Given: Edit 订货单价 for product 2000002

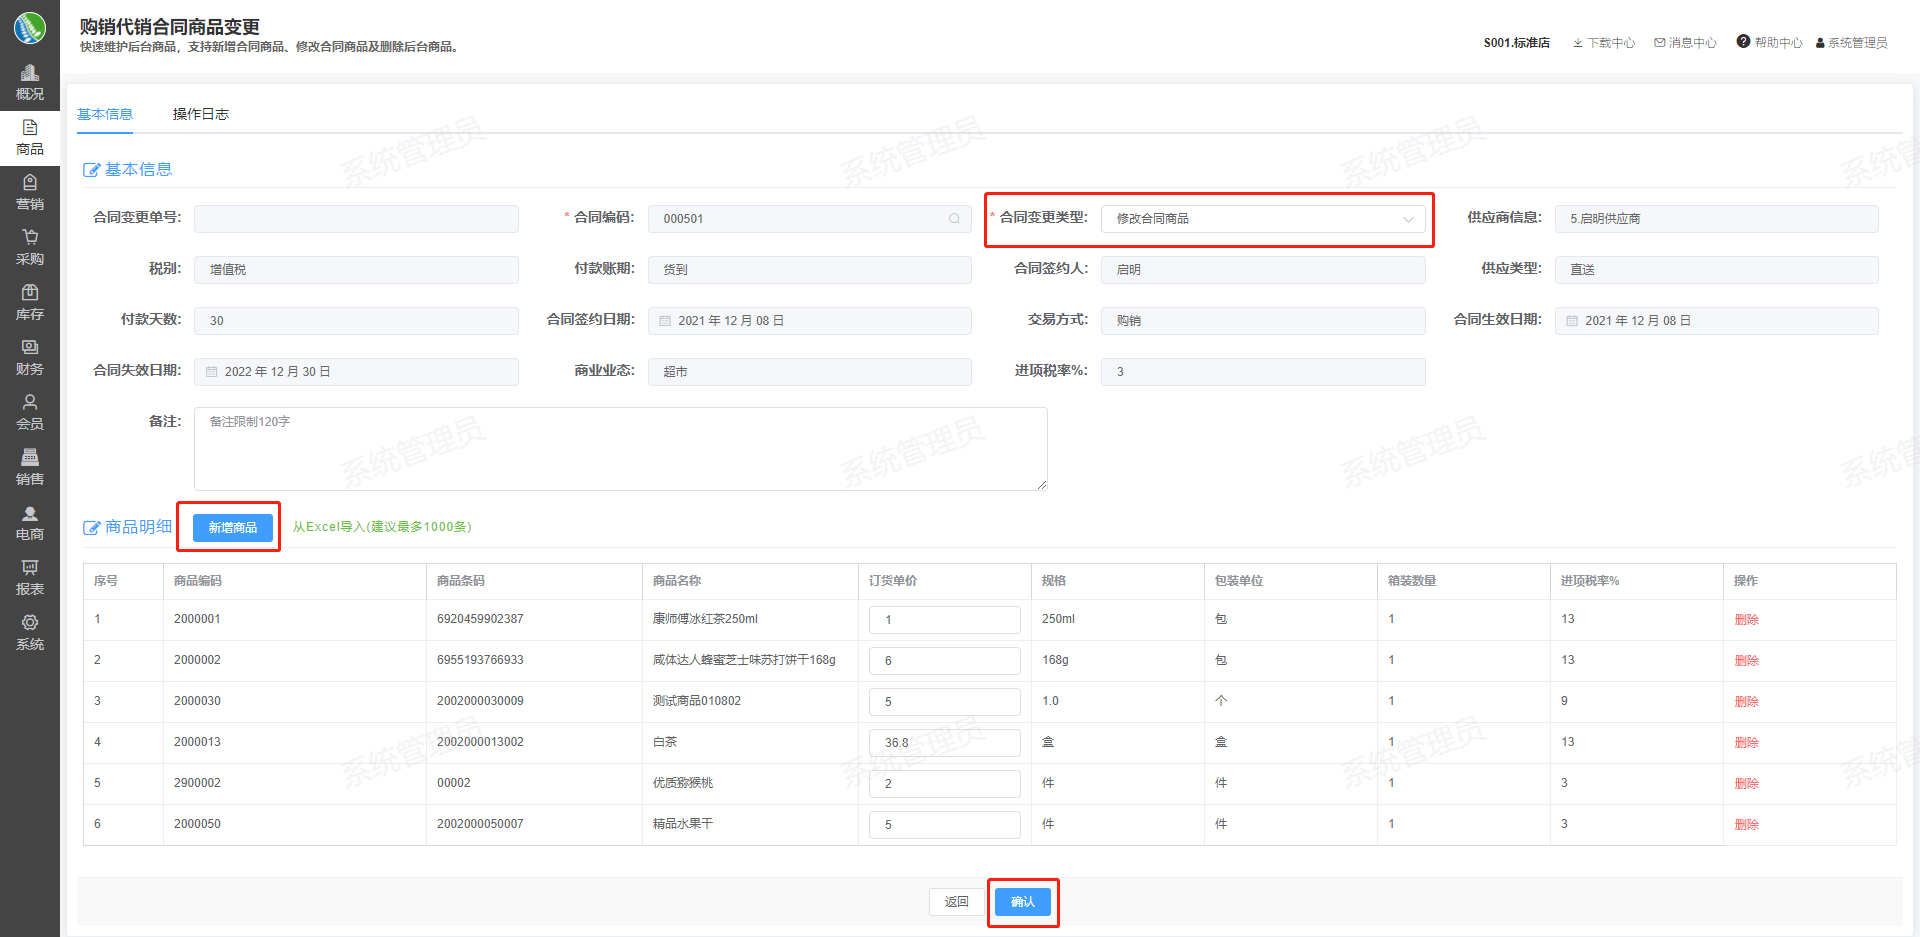Looking at the screenshot, I should tap(945, 661).
